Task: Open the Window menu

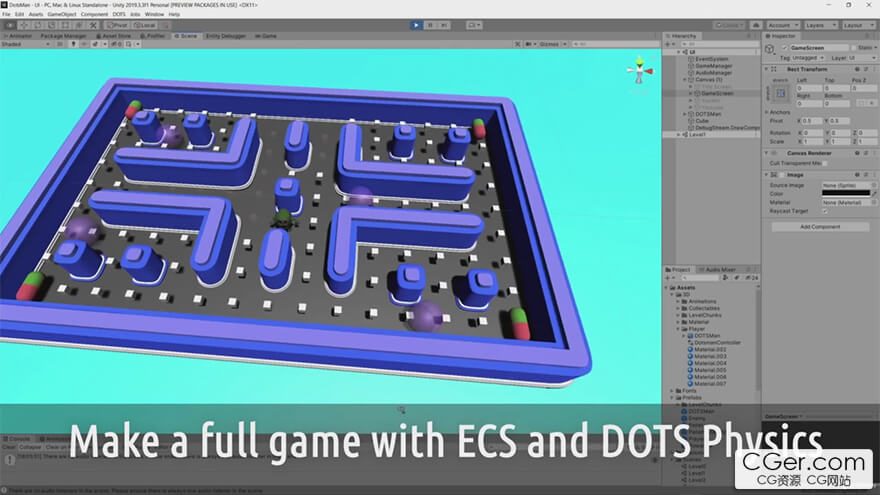Action: (154, 14)
